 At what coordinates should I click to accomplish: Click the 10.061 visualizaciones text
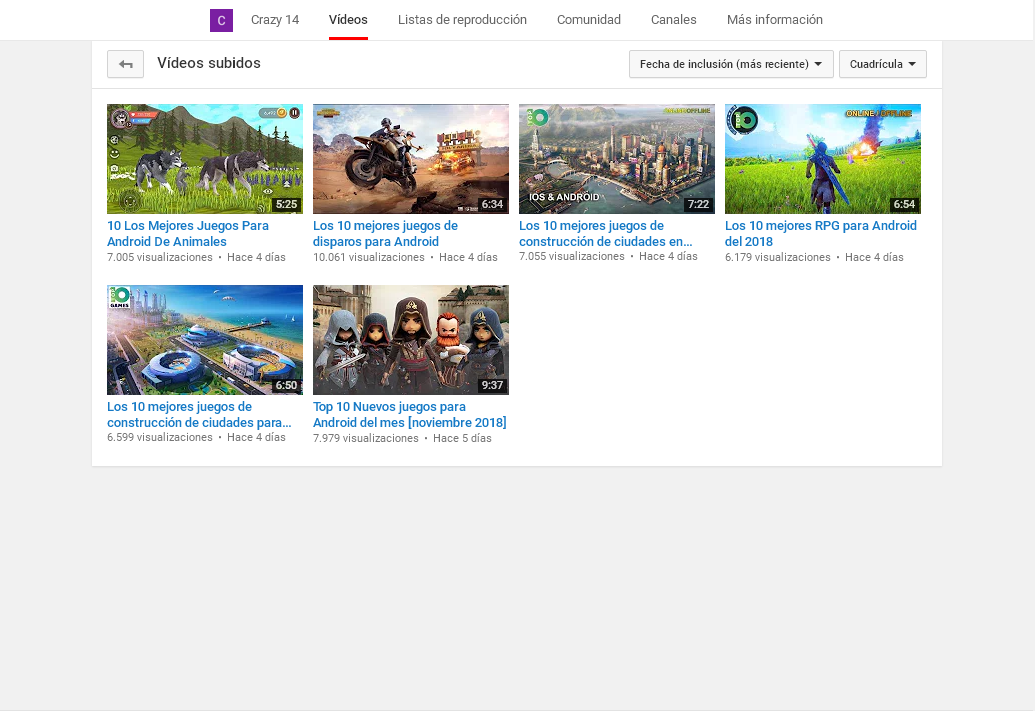368,257
